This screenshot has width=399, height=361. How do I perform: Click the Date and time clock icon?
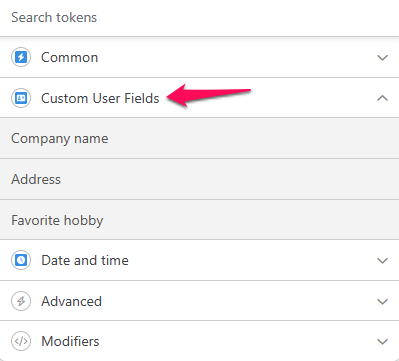21,260
